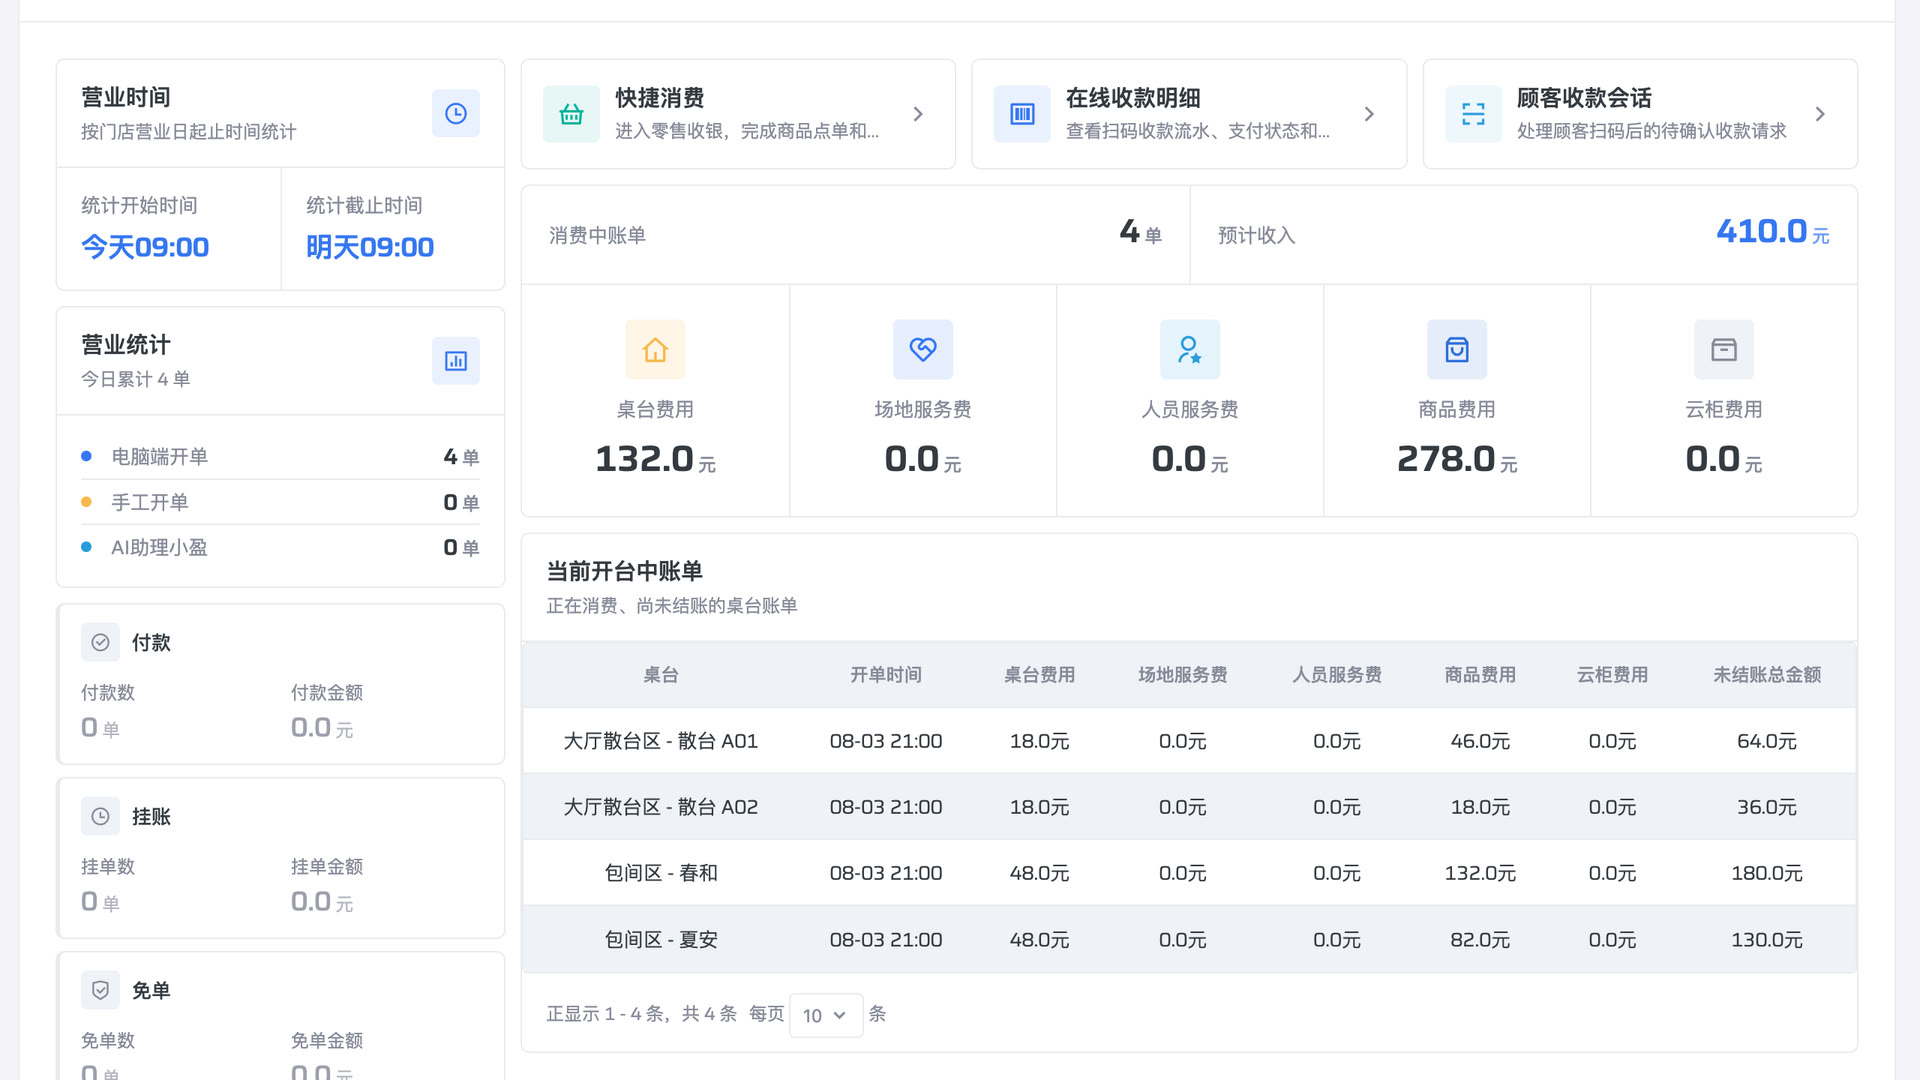Open the 顾客收款会话 card title
The width and height of the screenshot is (1920, 1080).
(1584, 98)
